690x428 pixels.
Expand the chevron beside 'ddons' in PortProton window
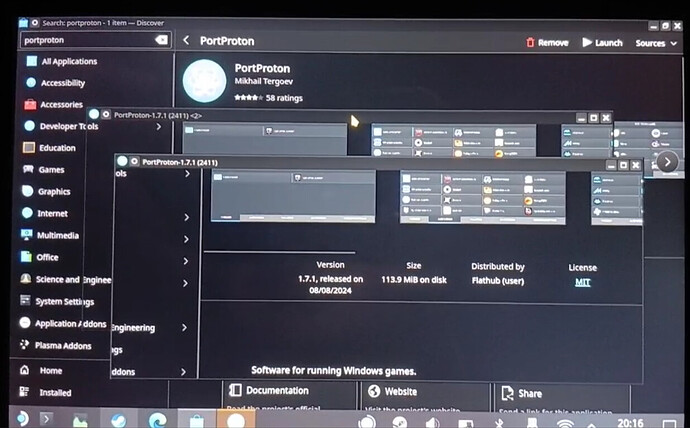pyautogui.click(x=184, y=372)
